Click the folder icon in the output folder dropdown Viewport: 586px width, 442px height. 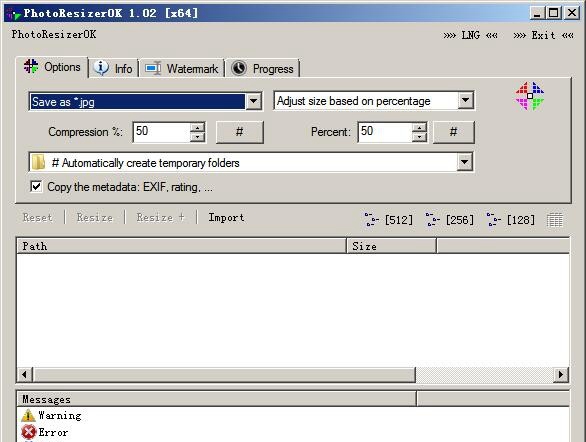click(x=38, y=163)
